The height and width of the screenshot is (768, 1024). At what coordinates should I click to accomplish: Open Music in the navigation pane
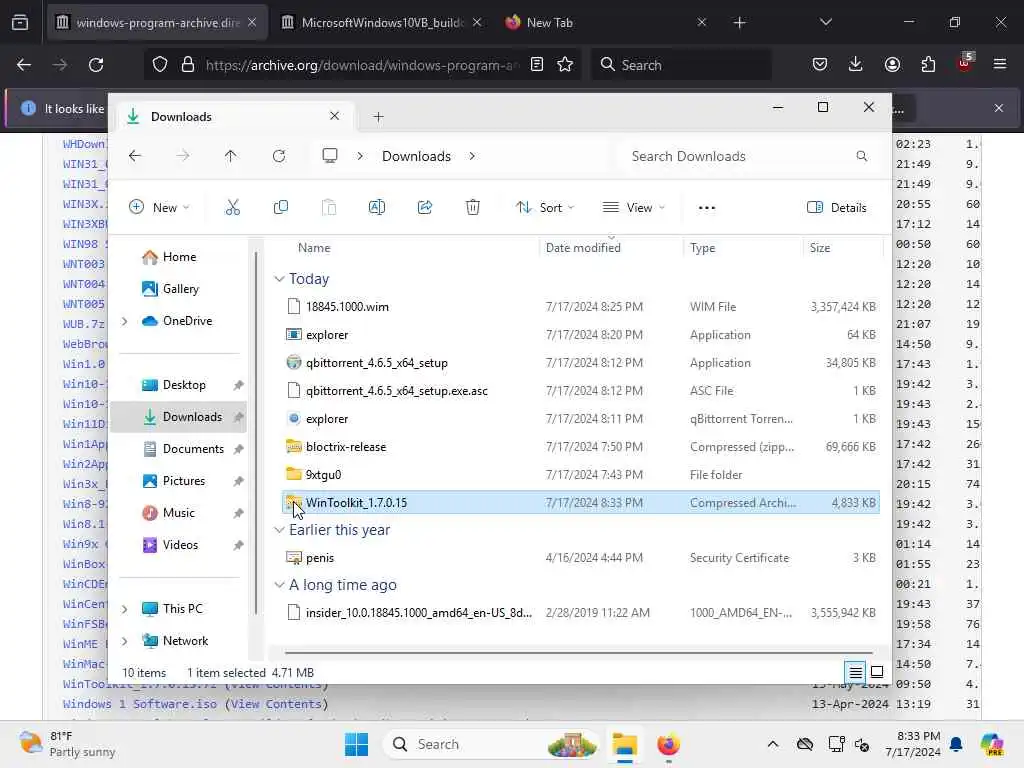(x=178, y=513)
